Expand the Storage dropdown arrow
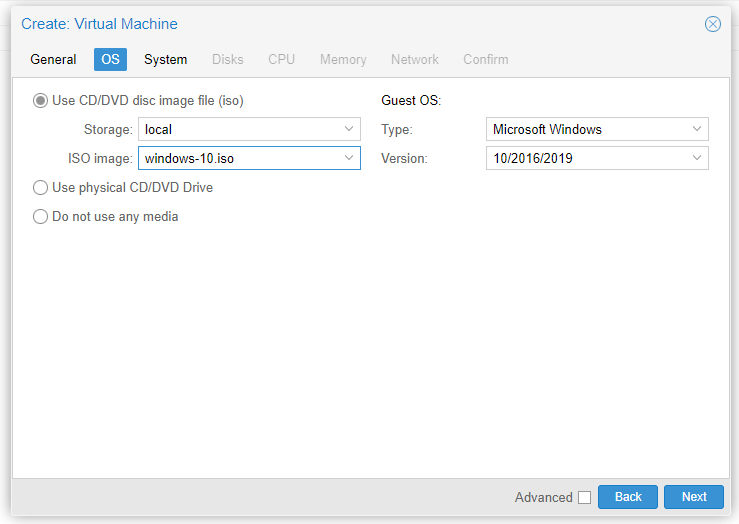739x524 pixels. click(x=349, y=129)
